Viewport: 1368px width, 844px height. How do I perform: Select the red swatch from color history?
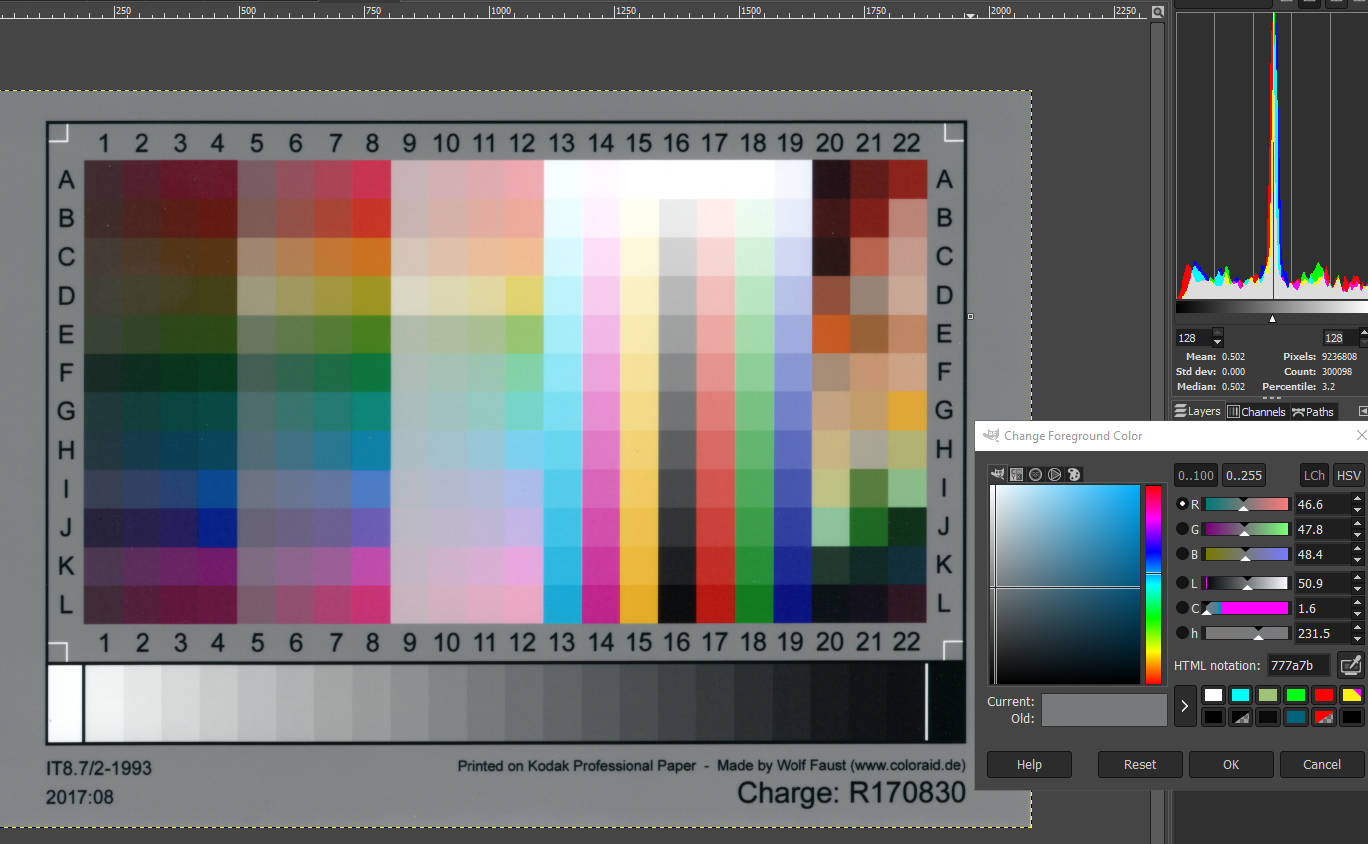tap(1321, 694)
